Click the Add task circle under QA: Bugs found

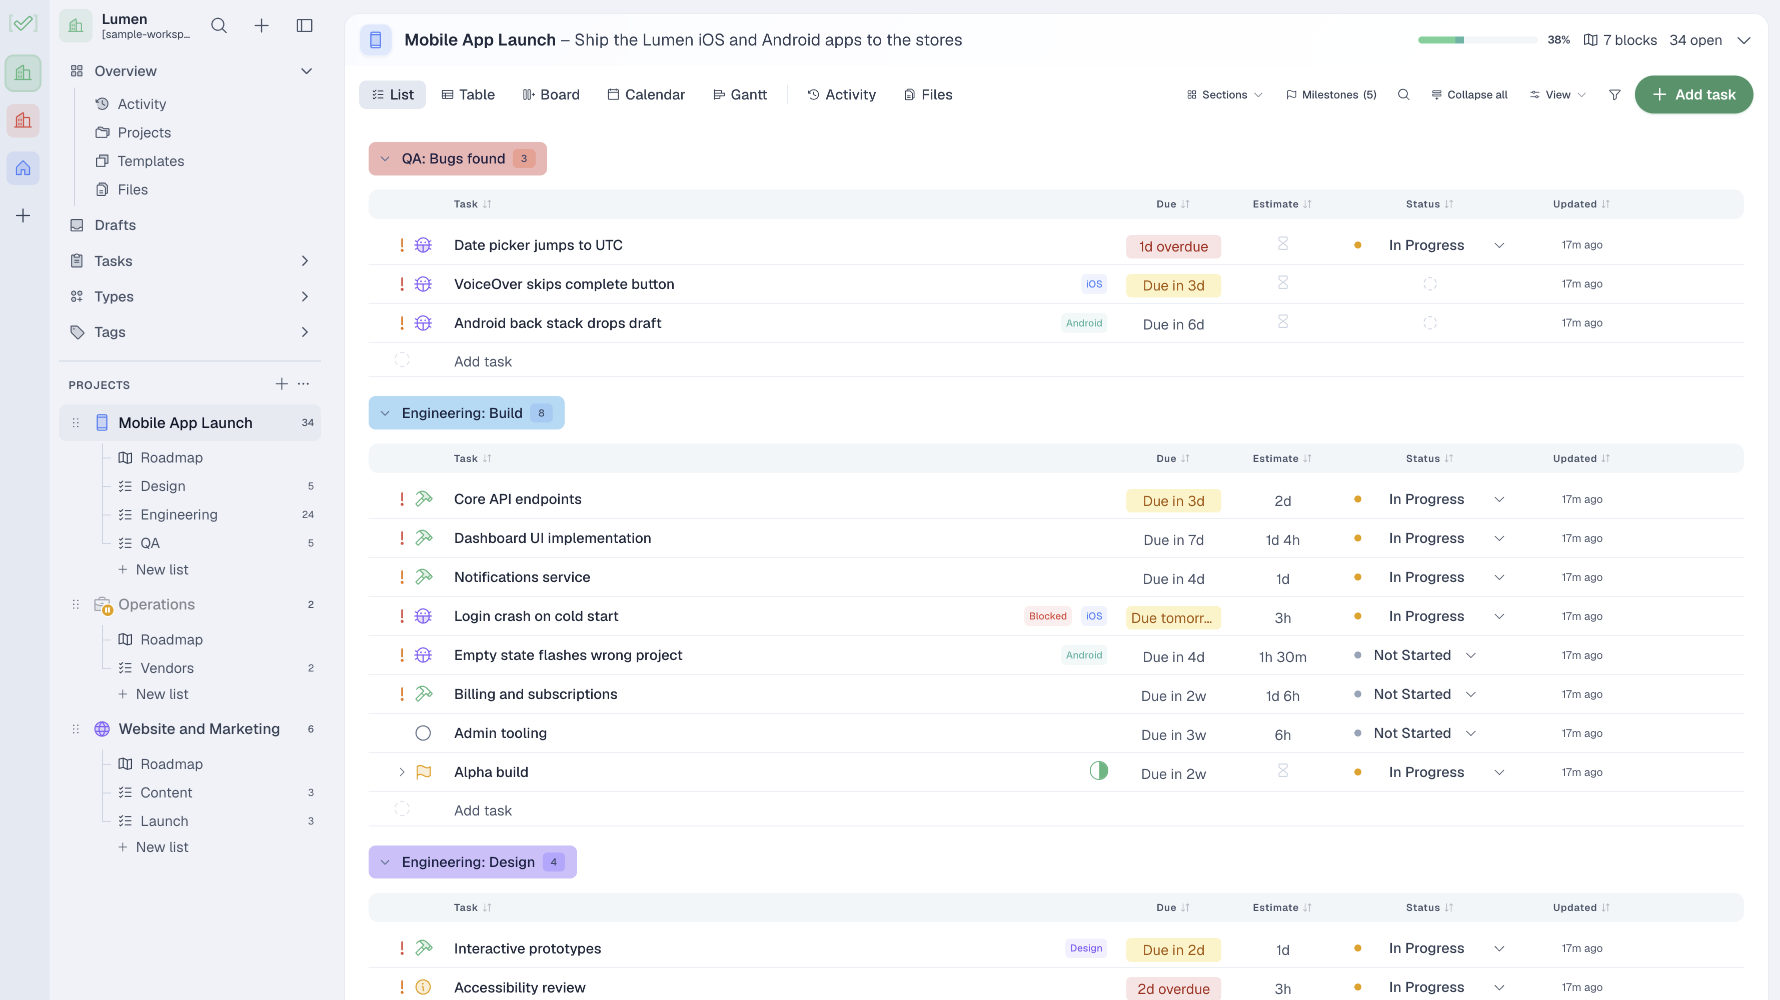tap(402, 360)
